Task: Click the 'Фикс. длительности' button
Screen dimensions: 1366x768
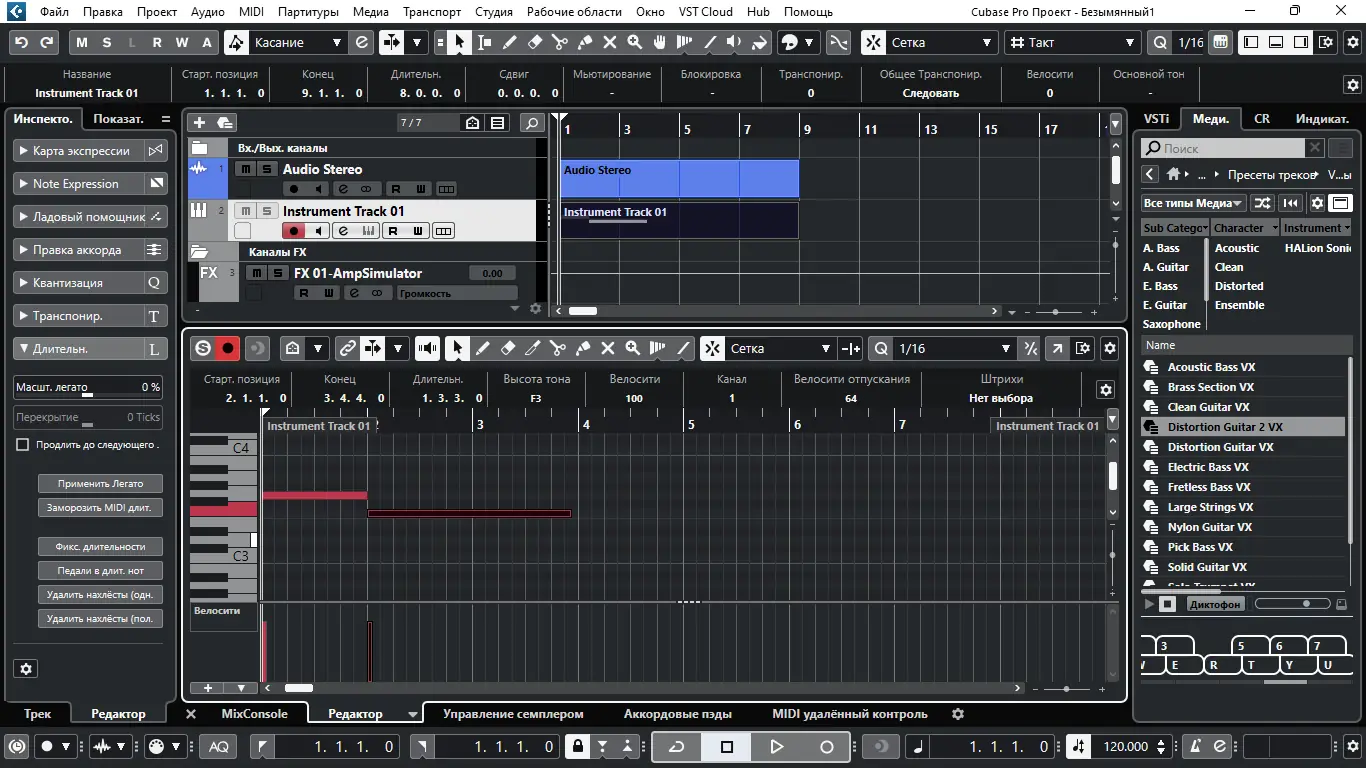Action: tap(100, 547)
